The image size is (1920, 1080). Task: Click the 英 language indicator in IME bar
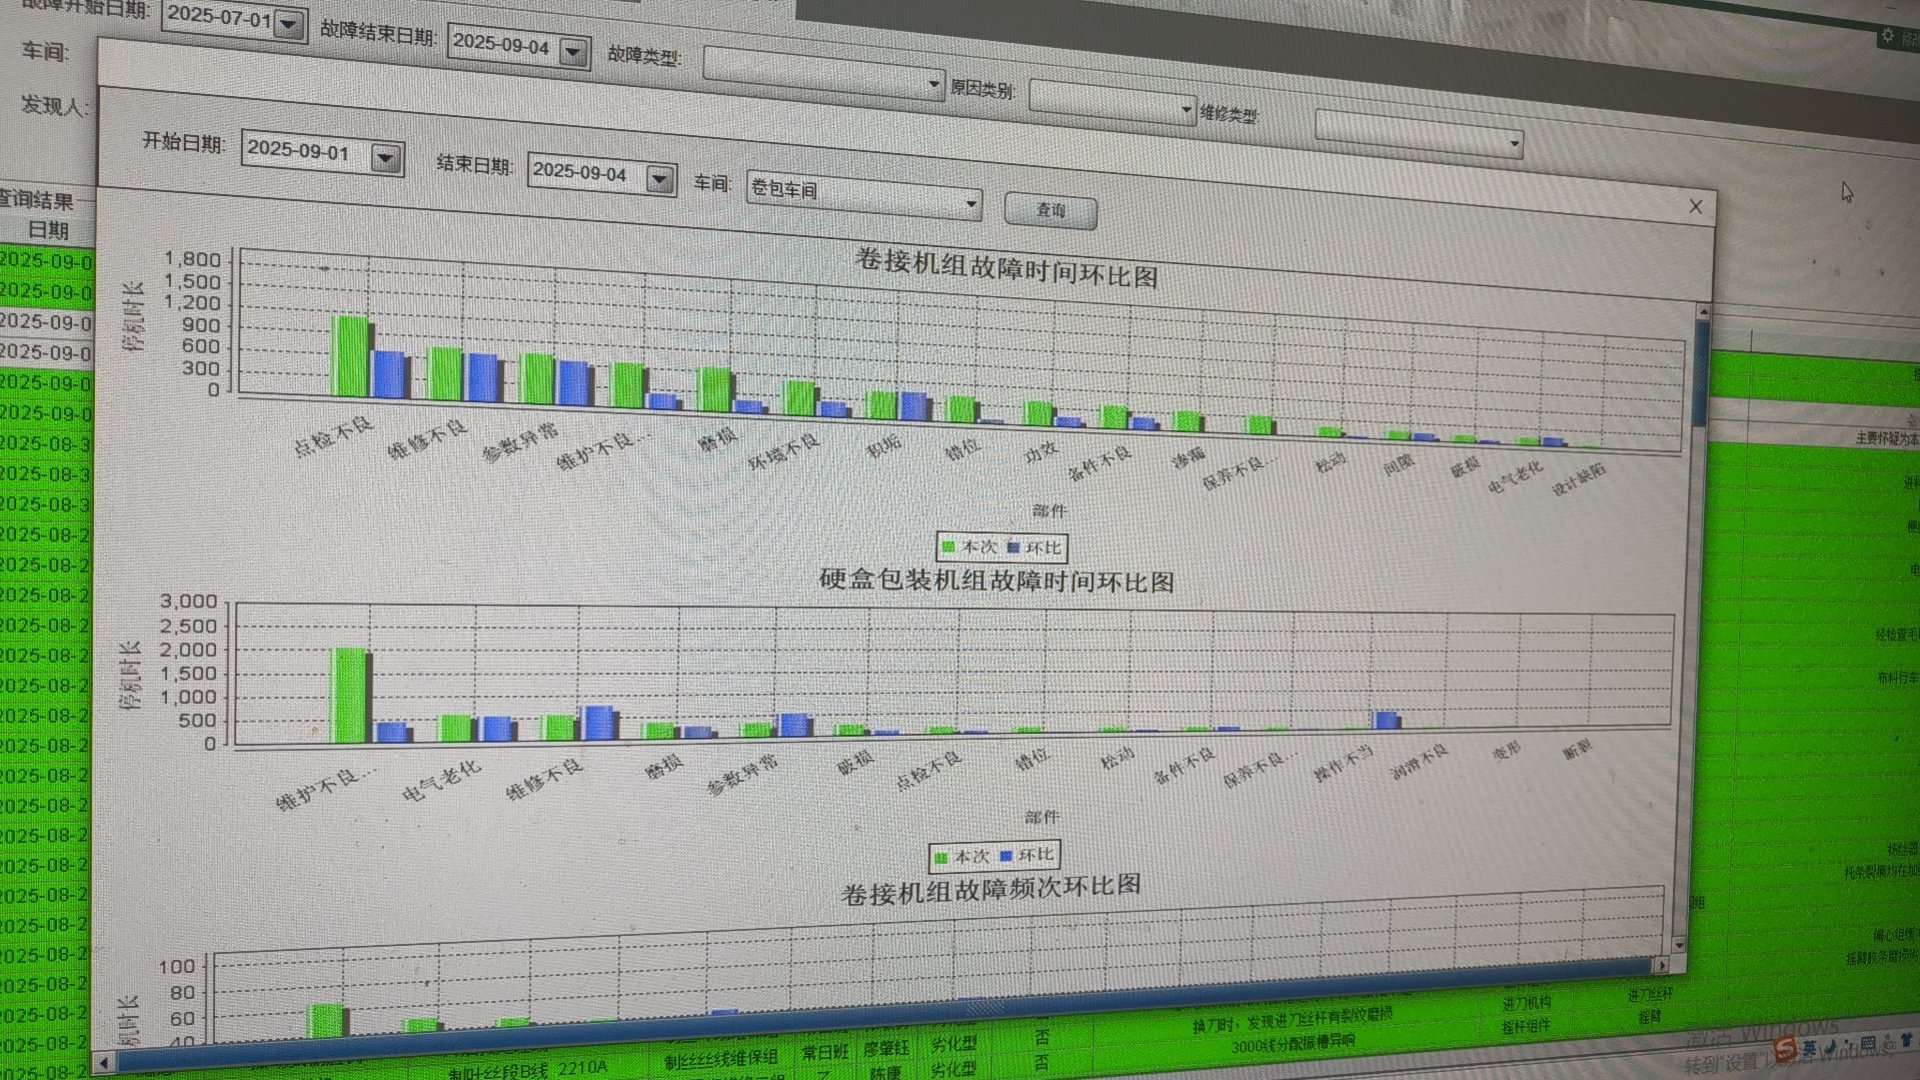pos(1810,1048)
